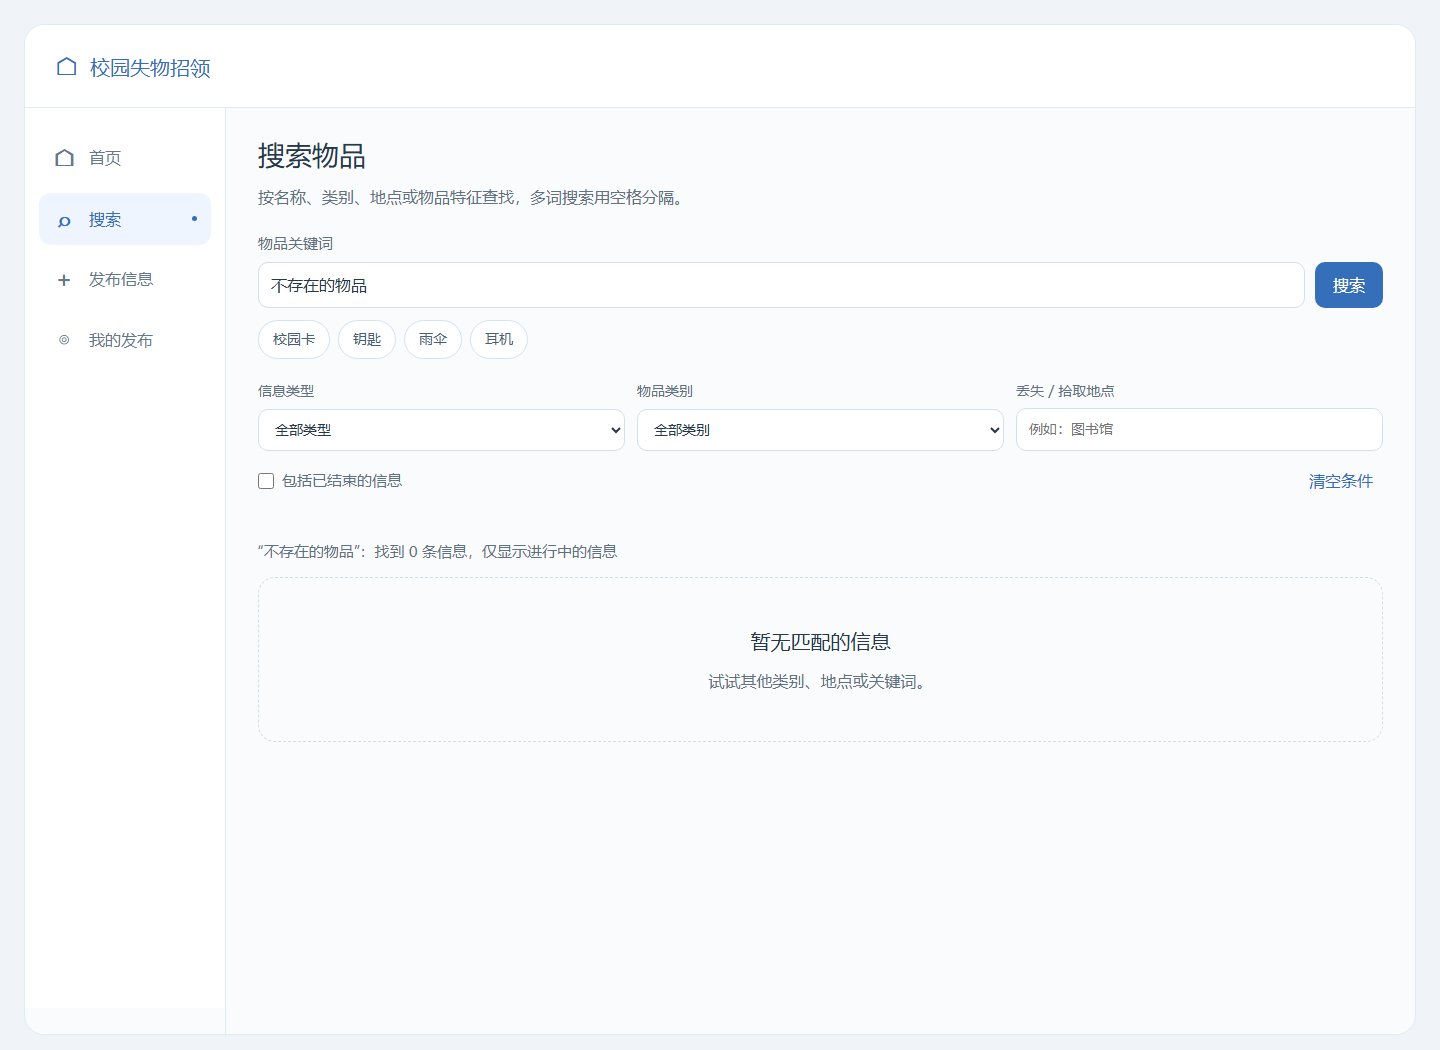Click the house logo icon beside 校园失物招领
The height and width of the screenshot is (1050, 1440).
pos(67,67)
